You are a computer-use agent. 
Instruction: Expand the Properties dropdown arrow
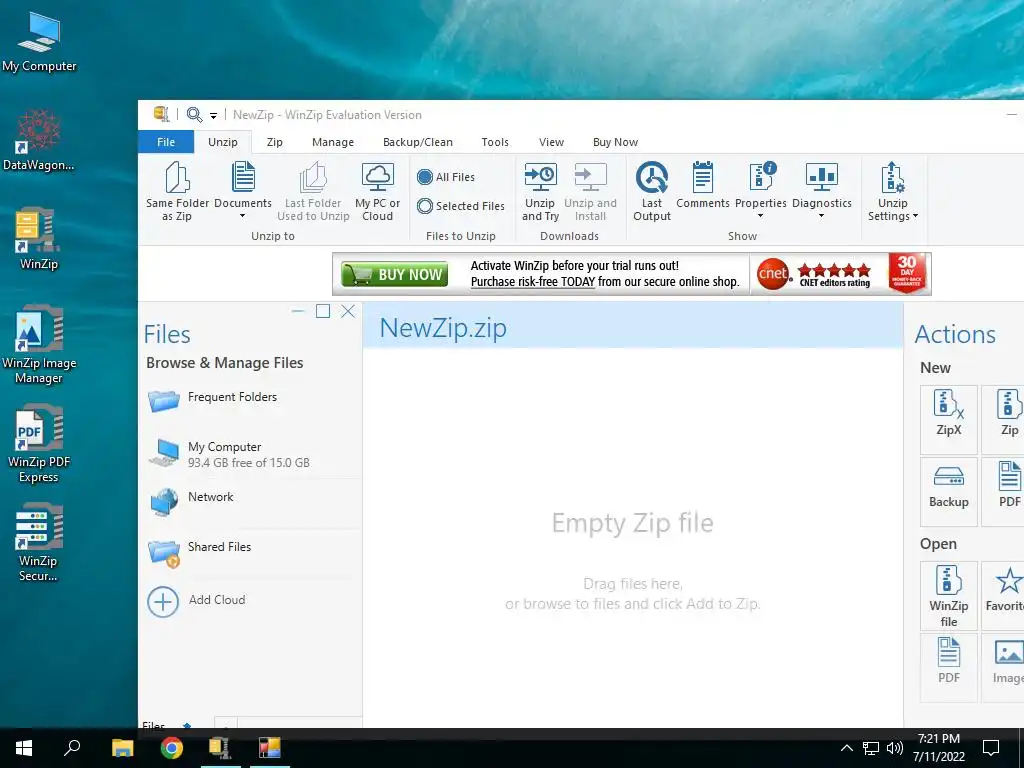[x=760, y=216]
